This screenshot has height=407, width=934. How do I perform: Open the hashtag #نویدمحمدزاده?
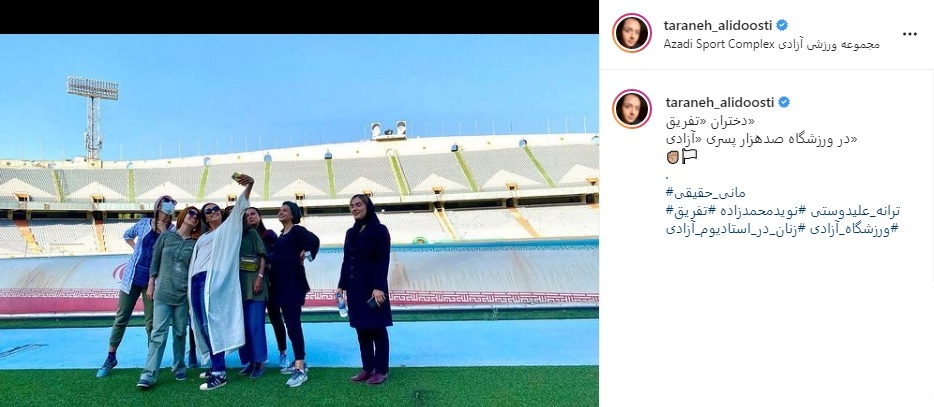pos(757,210)
